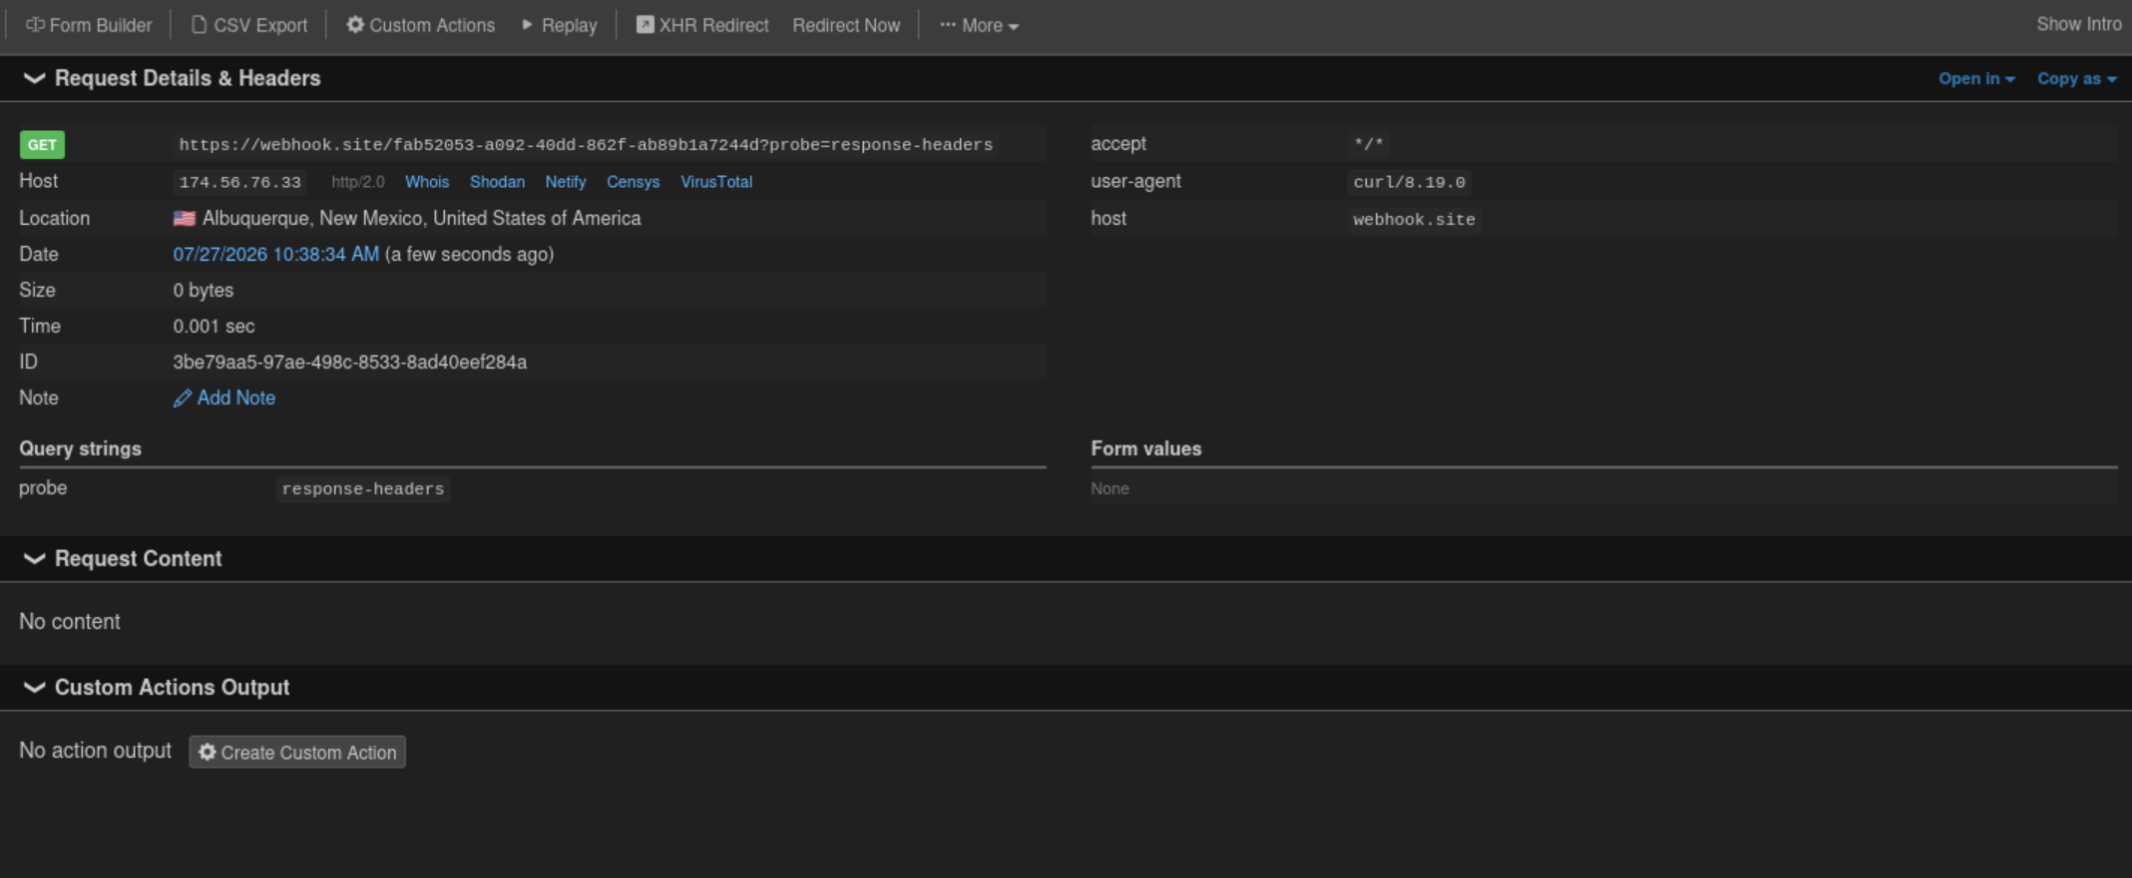Open the 'Copy as' dropdown

coord(2077,79)
